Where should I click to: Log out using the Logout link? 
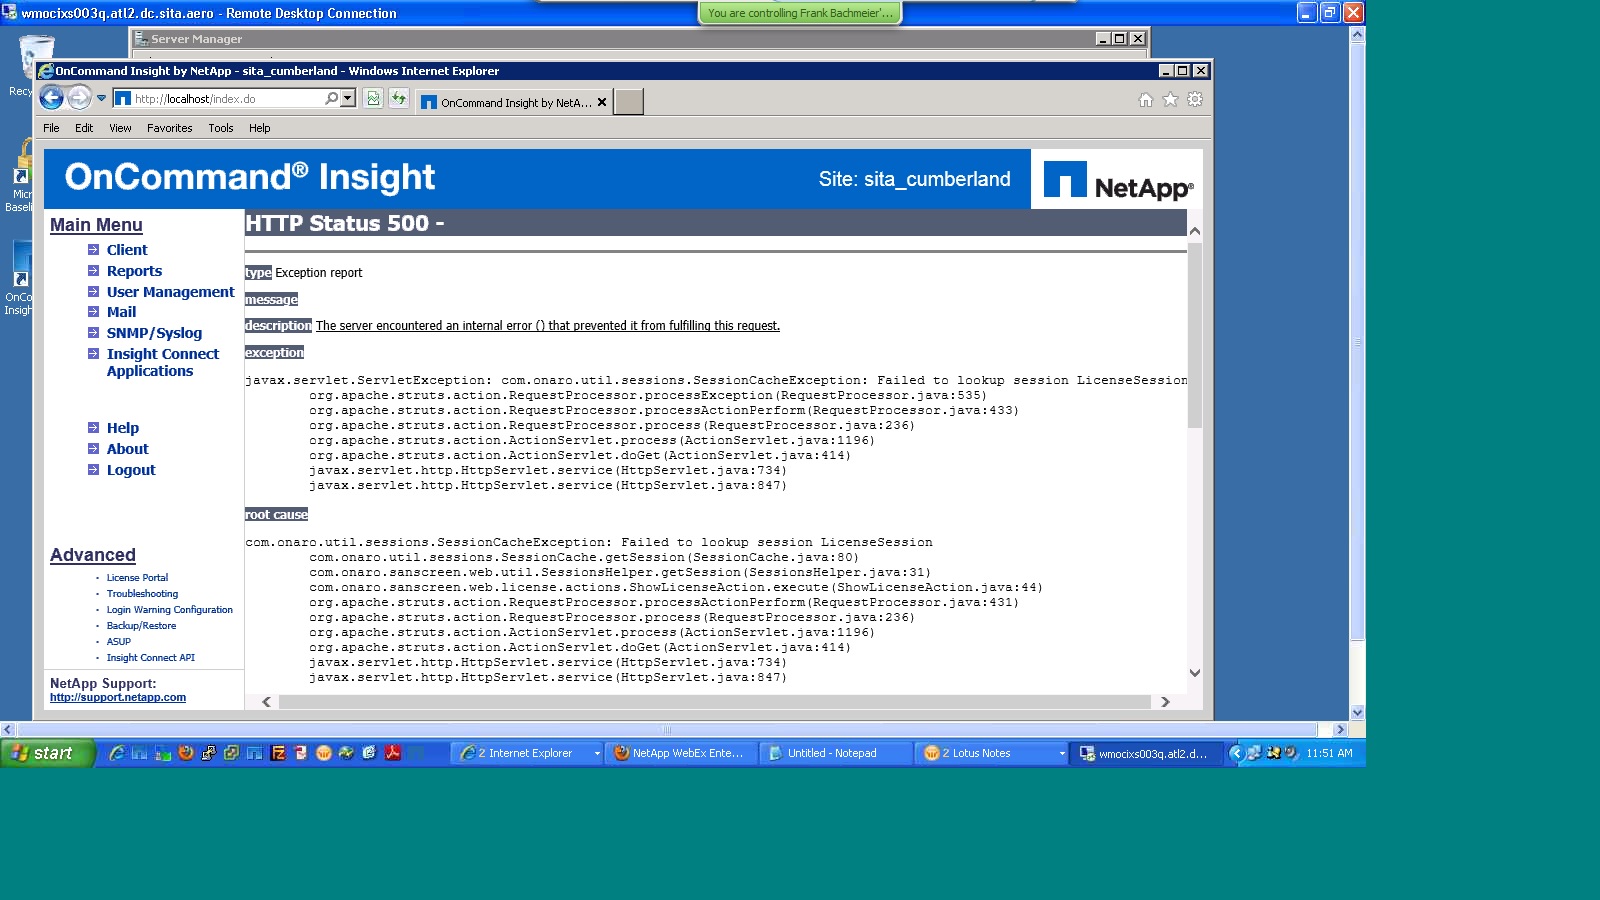131,470
